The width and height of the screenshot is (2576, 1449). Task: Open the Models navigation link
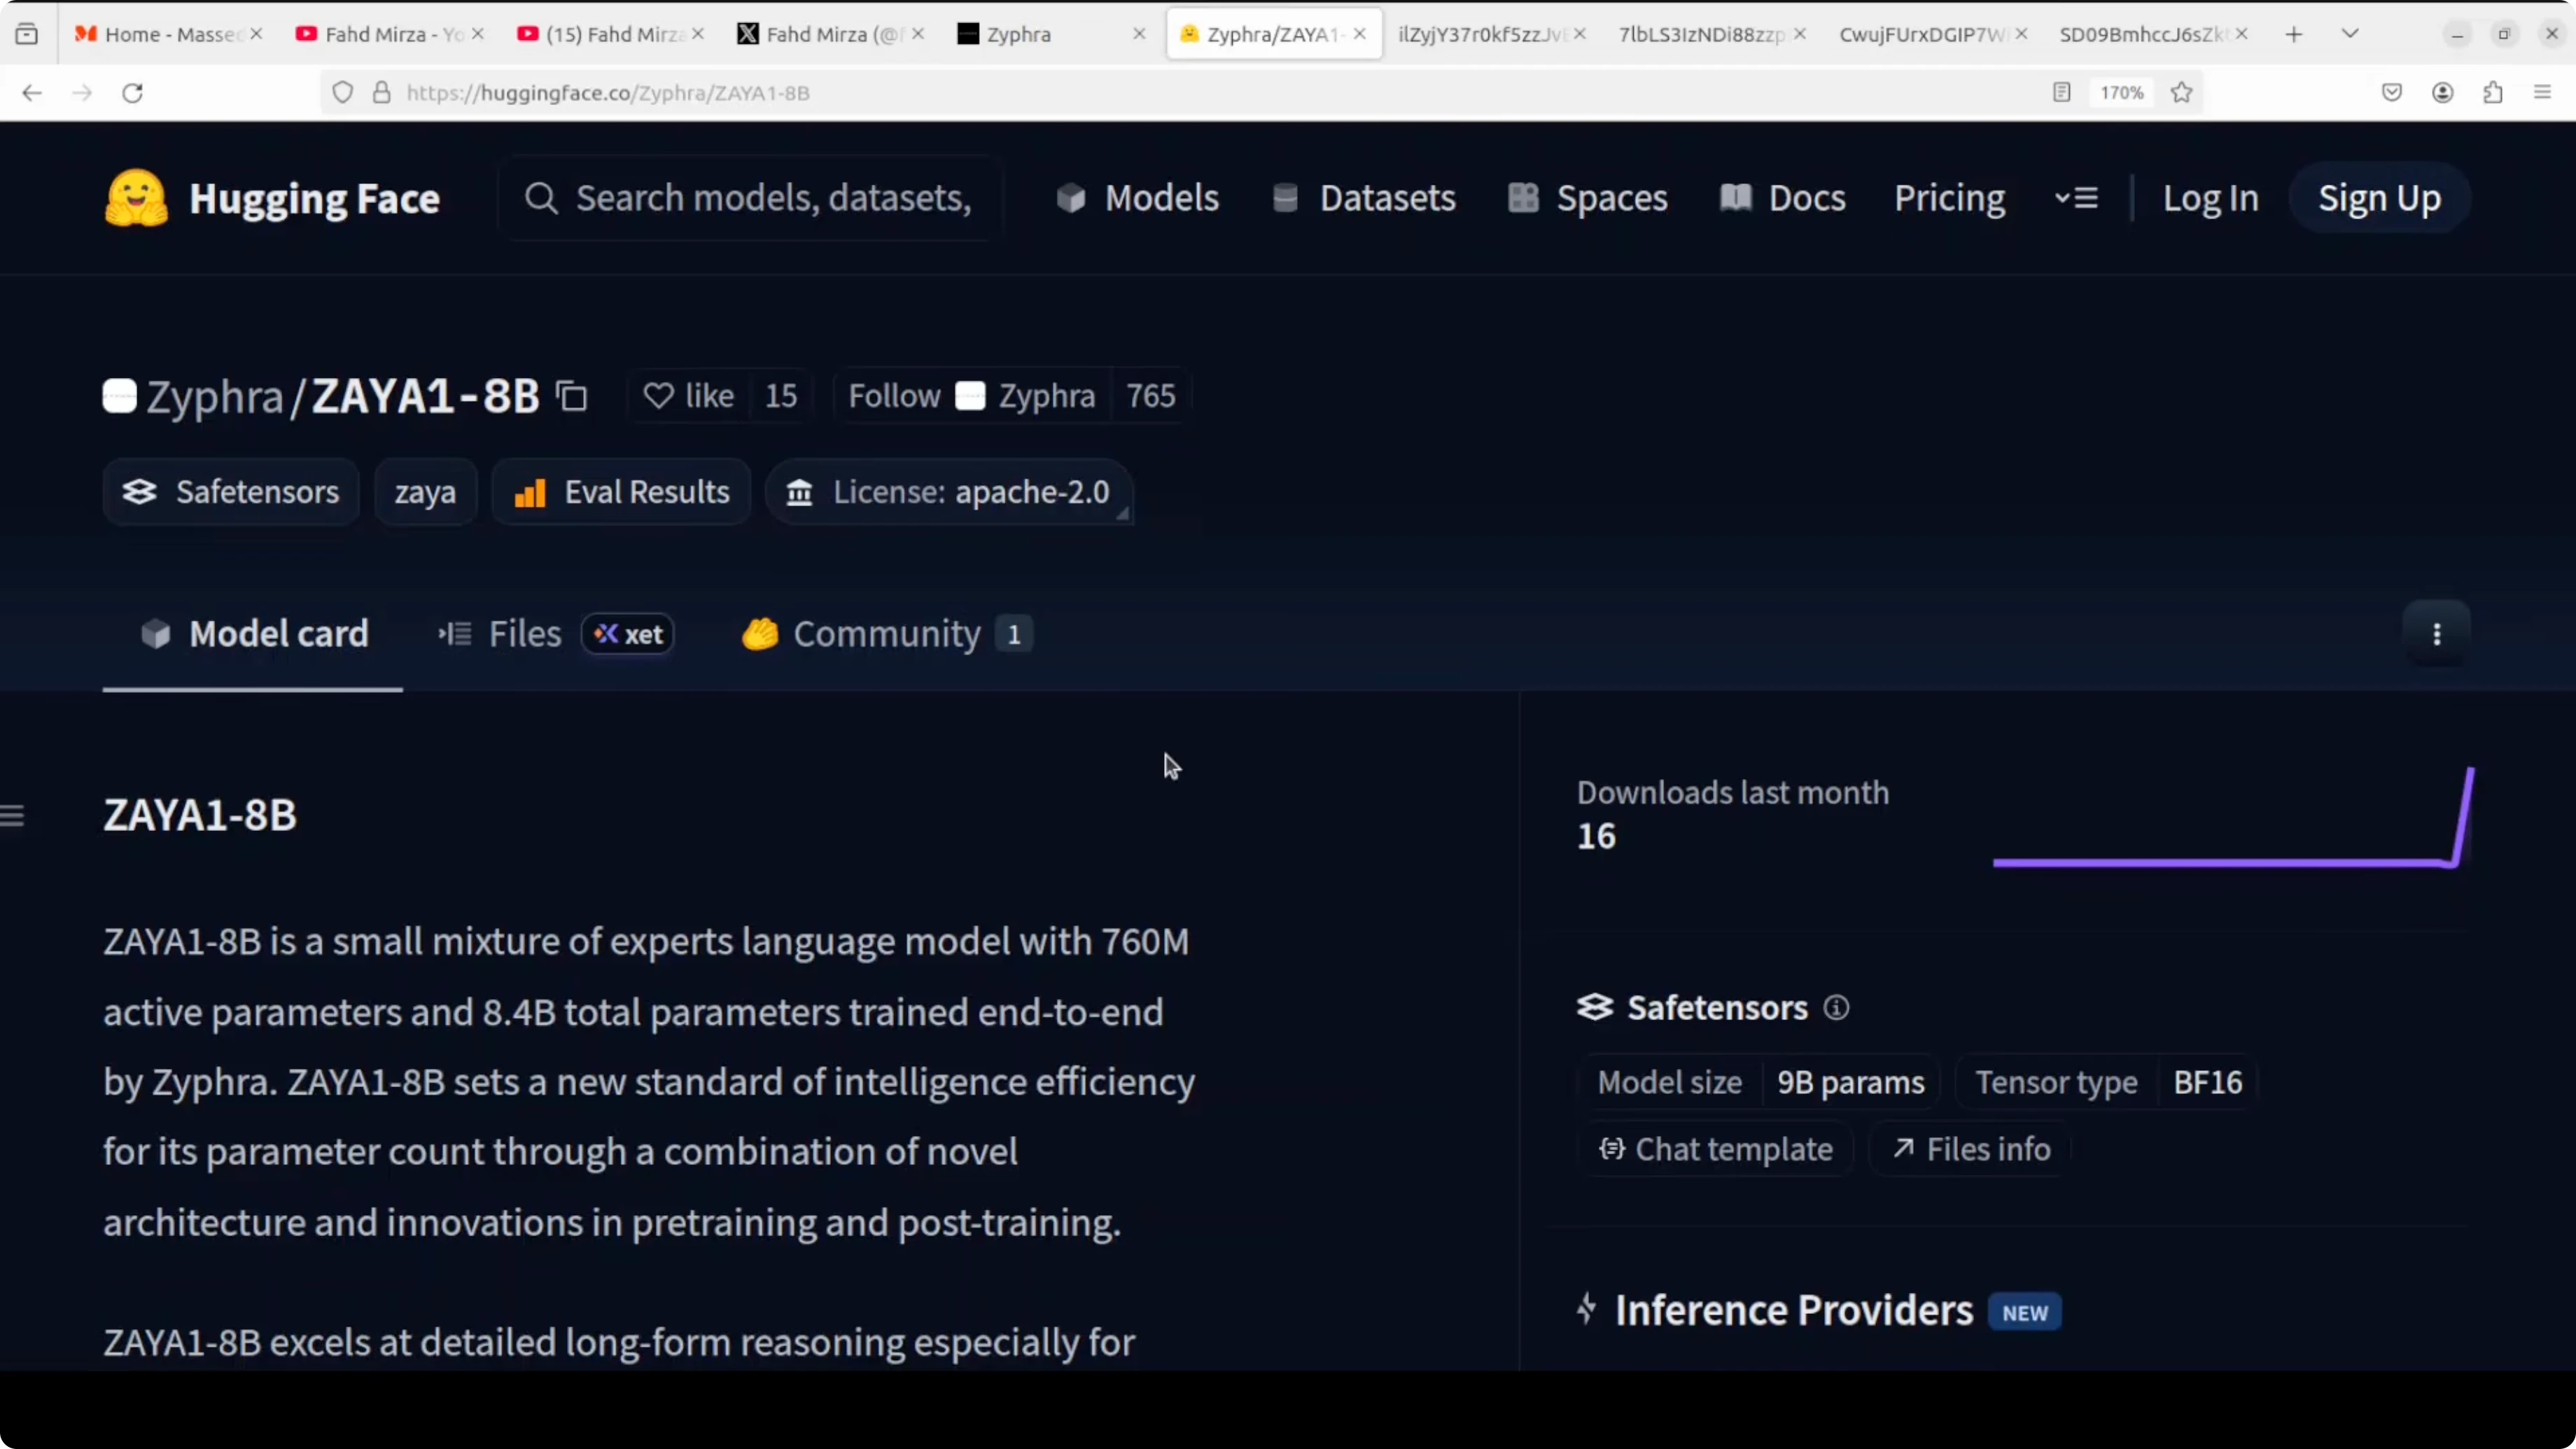pos(1138,198)
